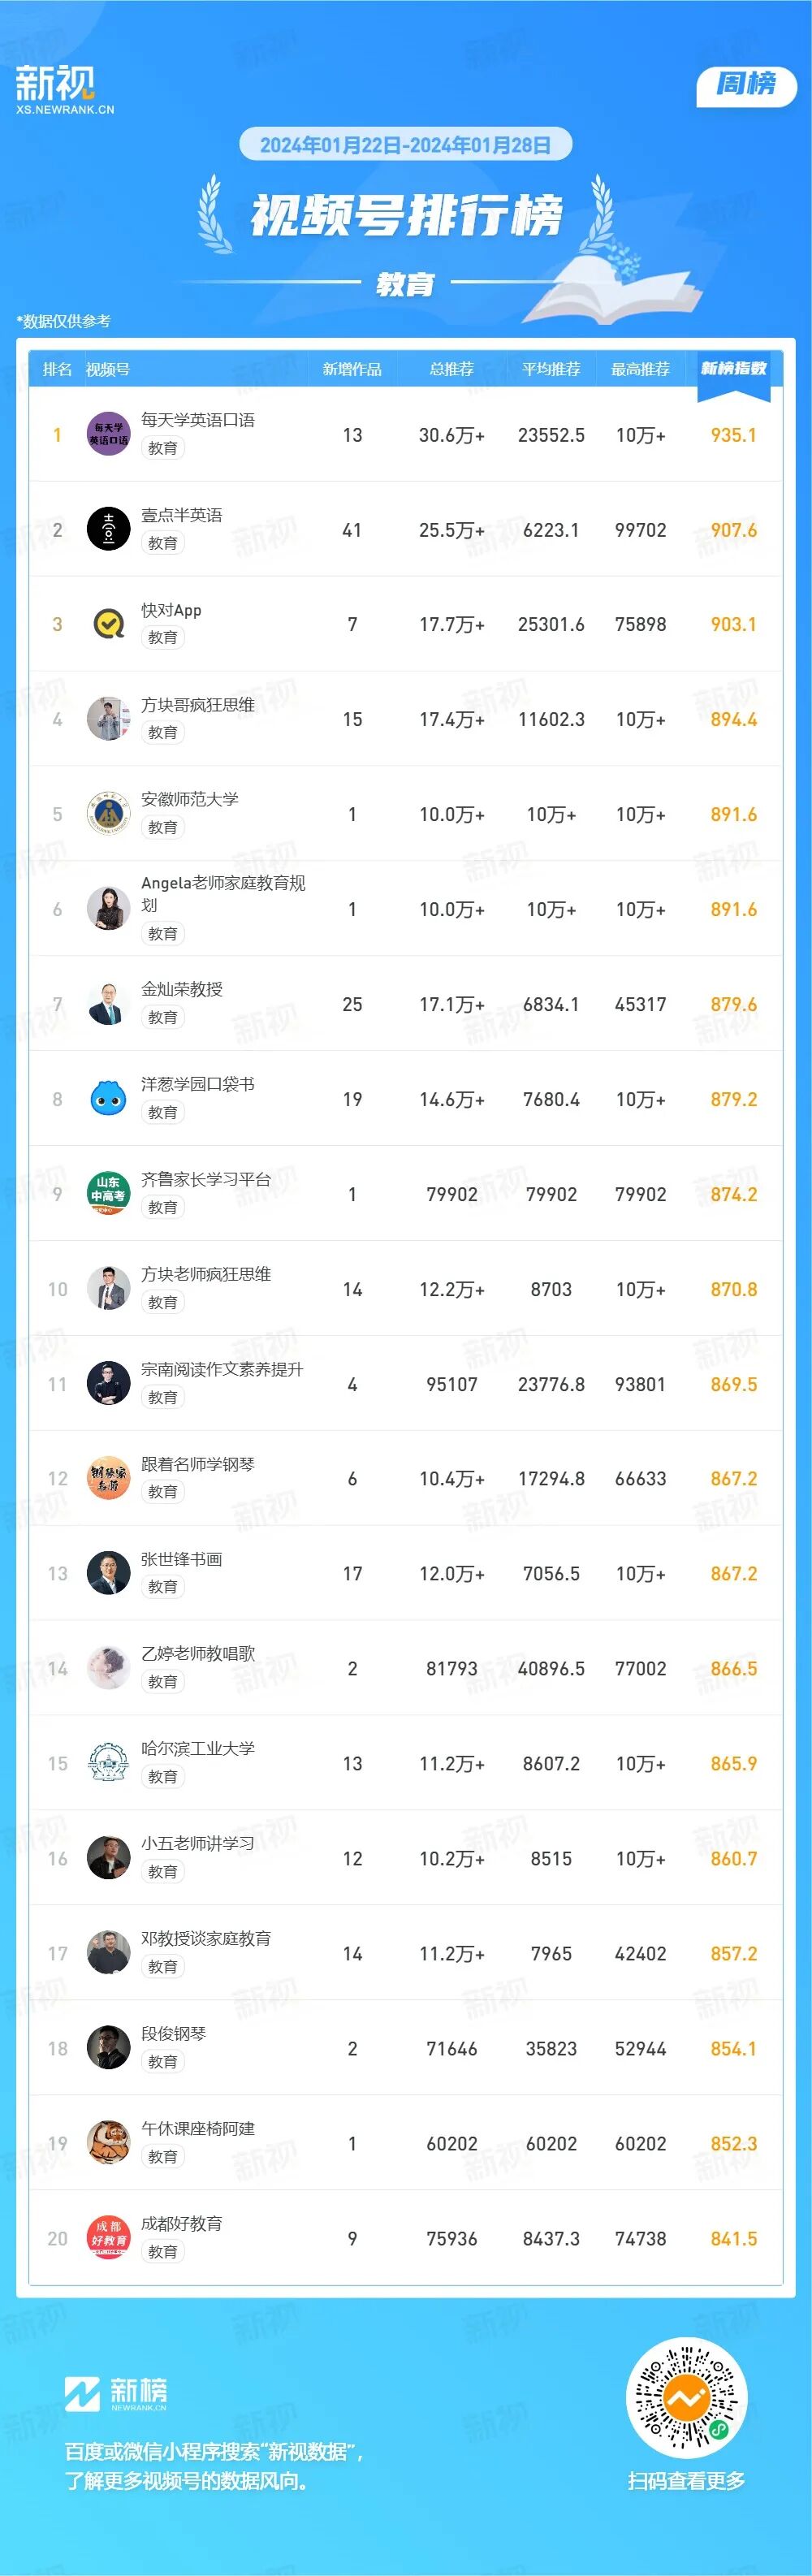The width and height of the screenshot is (812, 2576).
Task: Click the 壹点半英语 black logo icon
Action: (108, 529)
